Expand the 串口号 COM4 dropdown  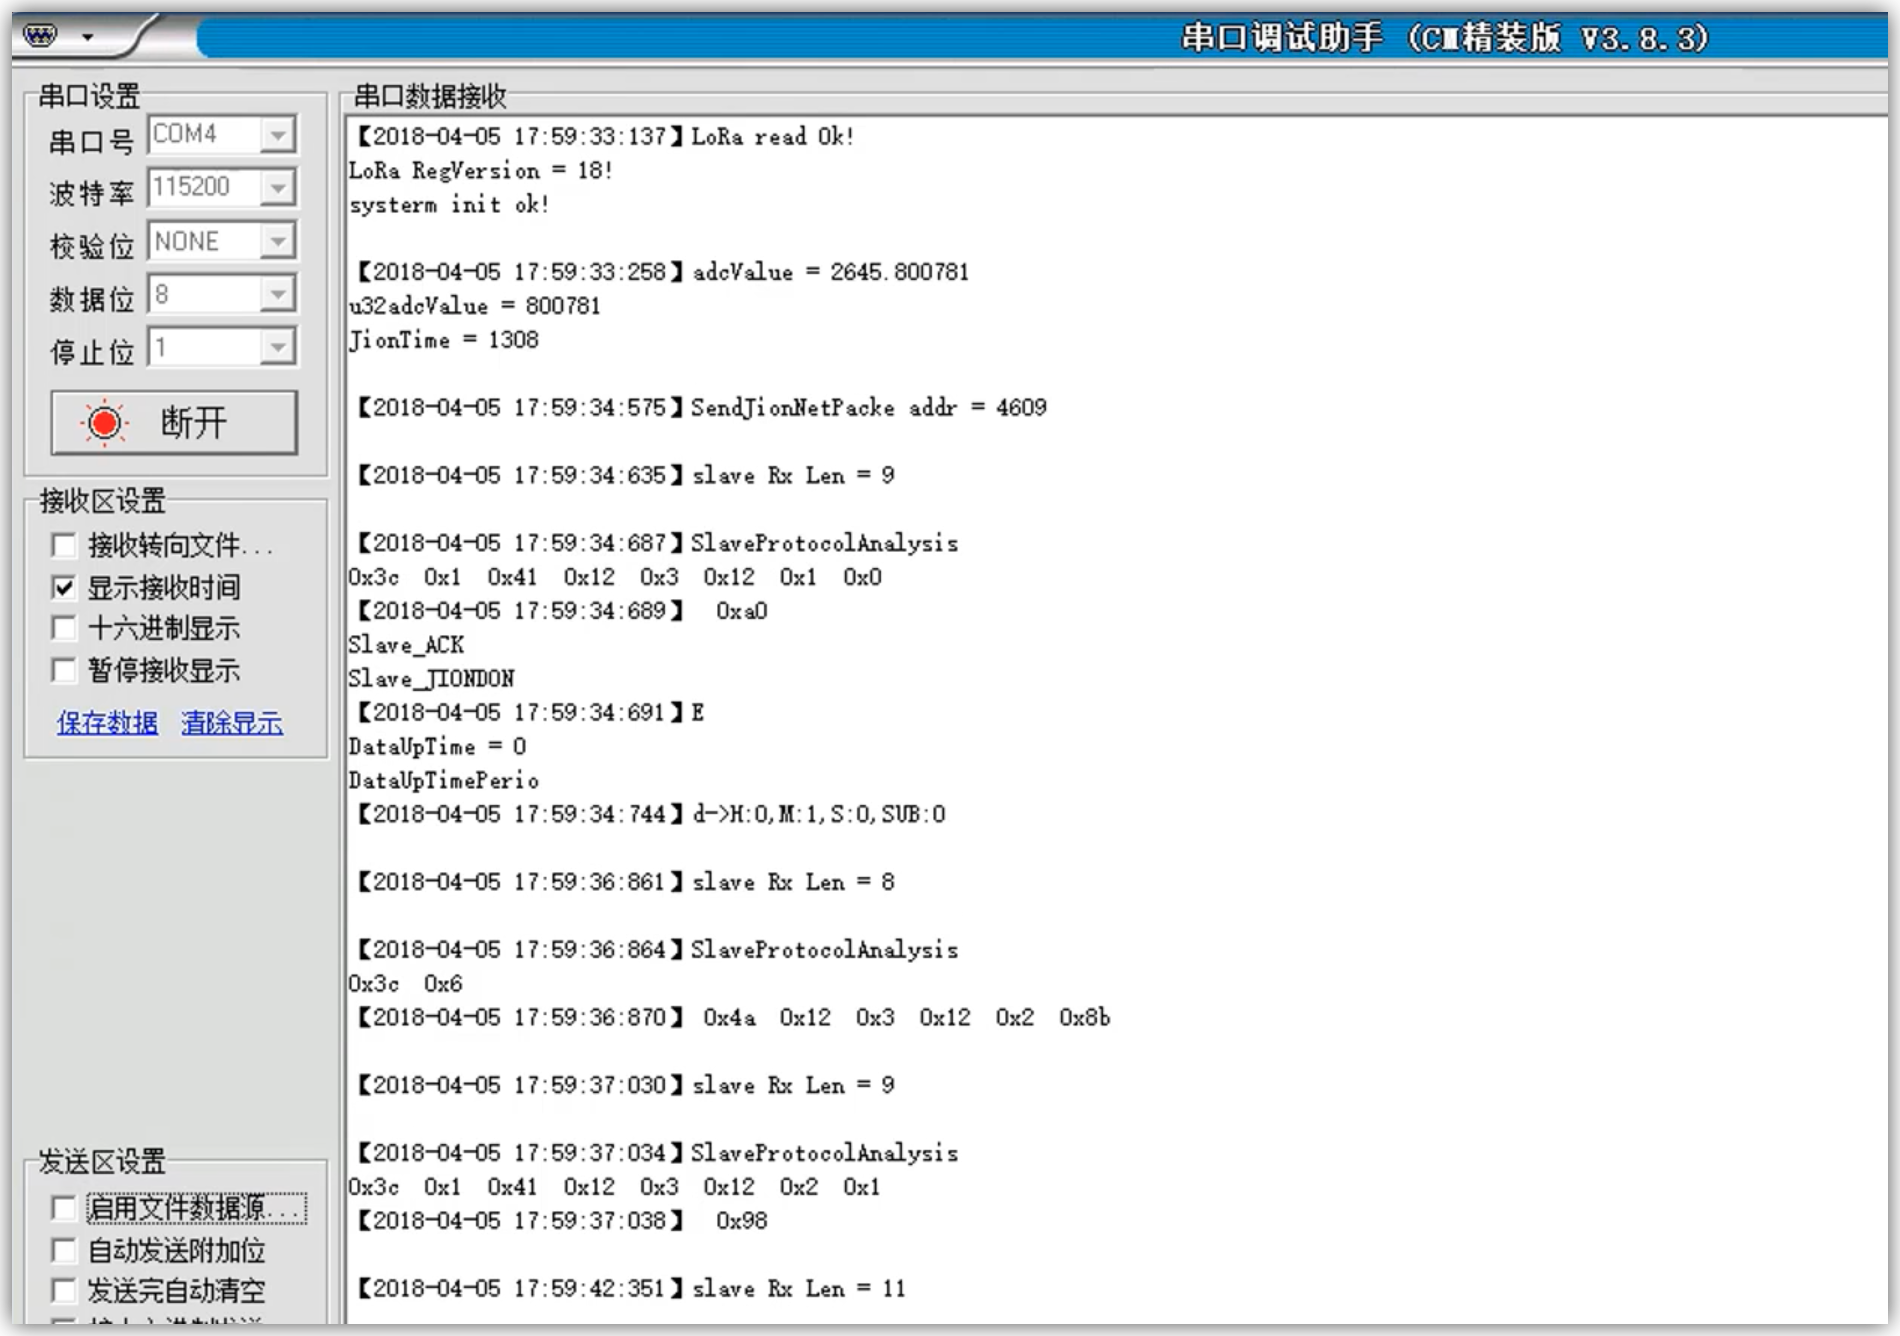(x=277, y=134)
